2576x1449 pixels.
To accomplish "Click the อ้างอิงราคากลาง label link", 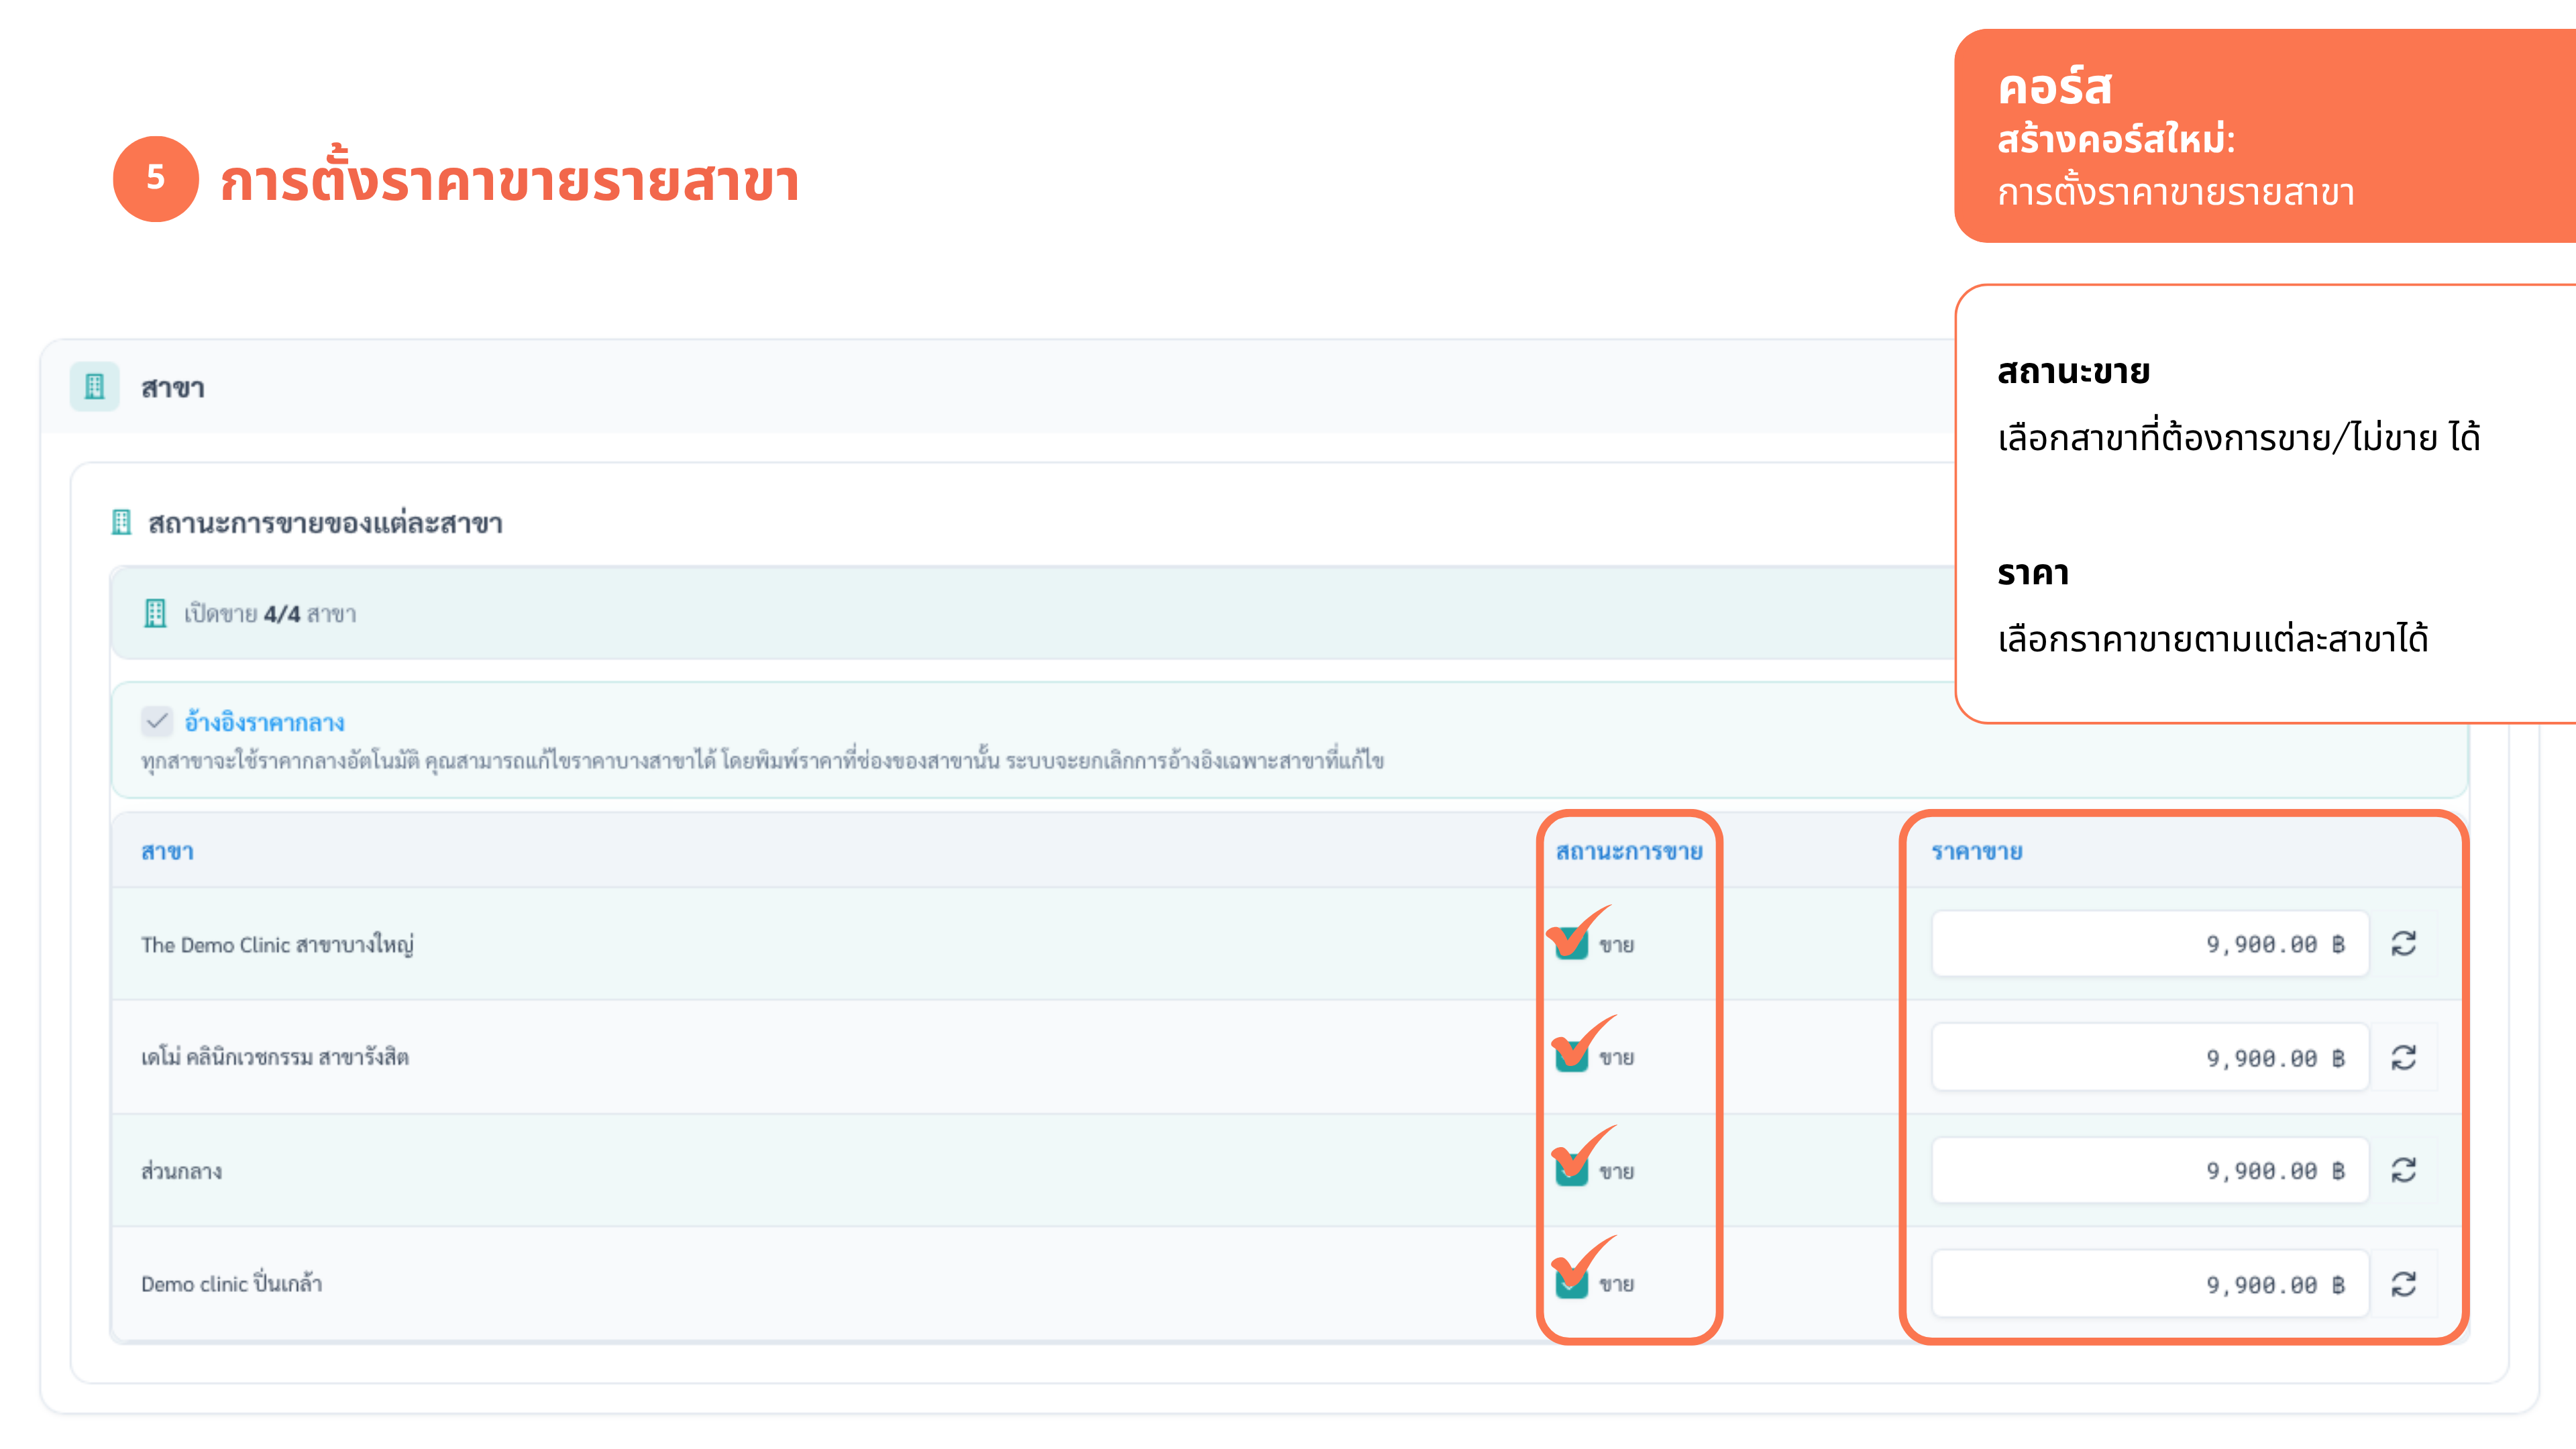I will click(x=264, y=722).
